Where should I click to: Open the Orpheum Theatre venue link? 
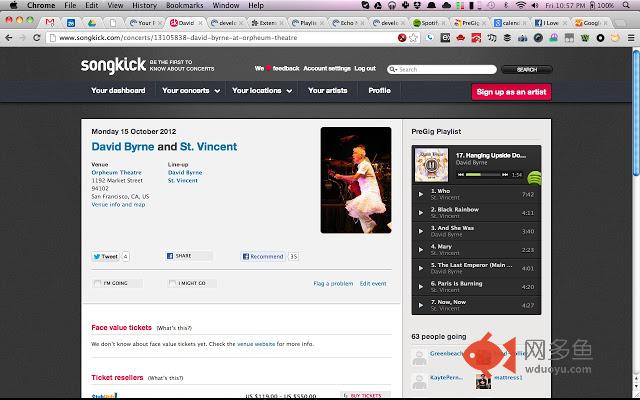tap(116, 173)
